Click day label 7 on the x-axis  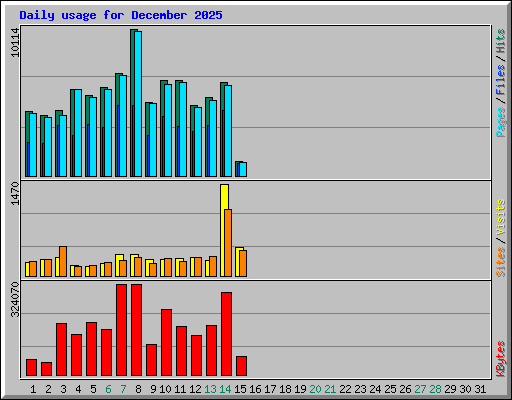tap(123, 389)
